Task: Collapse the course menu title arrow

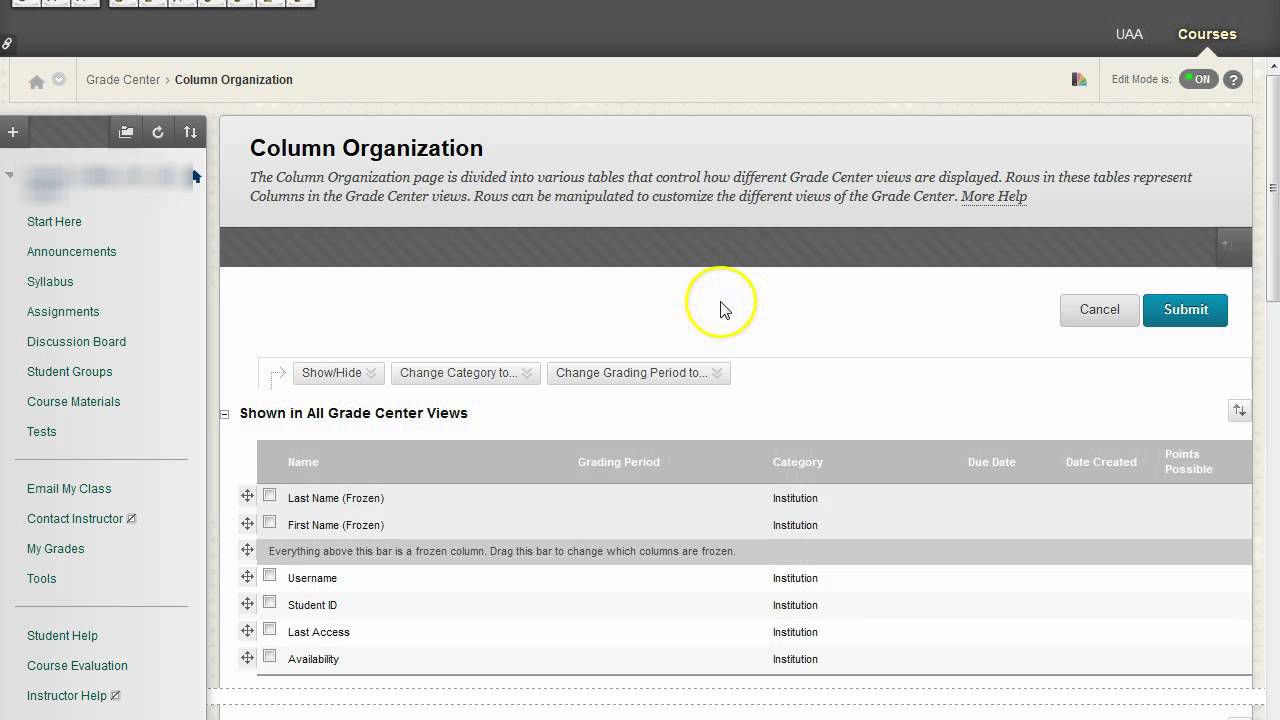Action: [9, 175]
